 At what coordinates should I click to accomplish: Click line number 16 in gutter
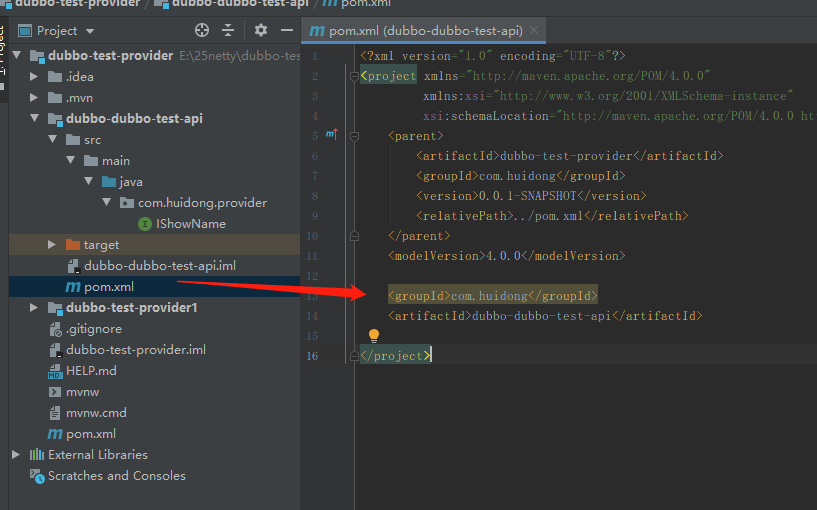click(x=312, y=356)
